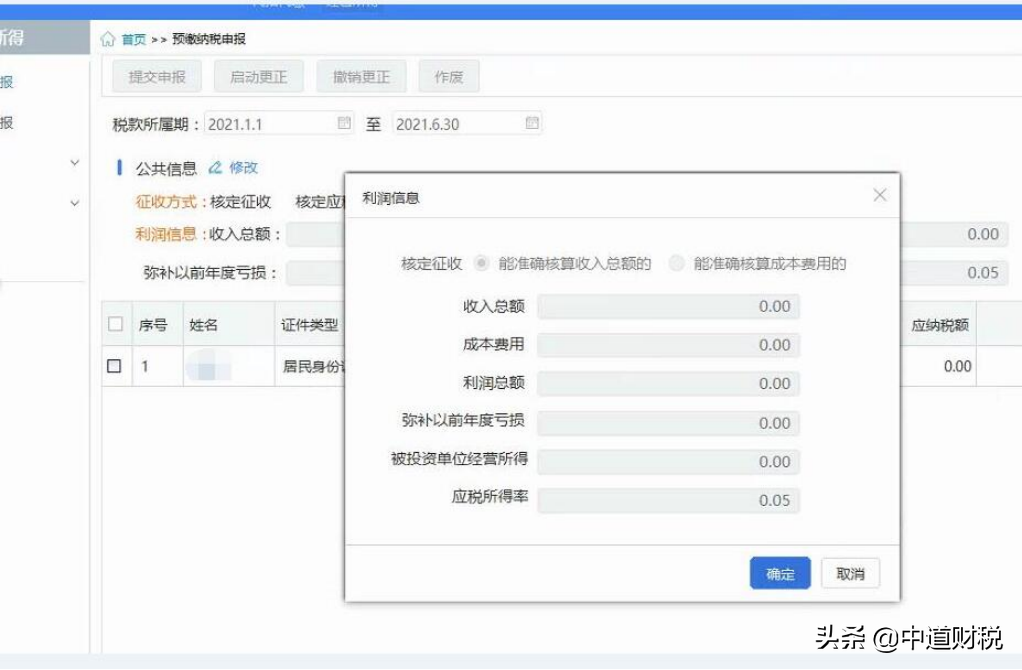This screenshot has width=1022, height=670.
Task: Select radio 能准确核算成本费用的
Action: click(x=677, y=263)
